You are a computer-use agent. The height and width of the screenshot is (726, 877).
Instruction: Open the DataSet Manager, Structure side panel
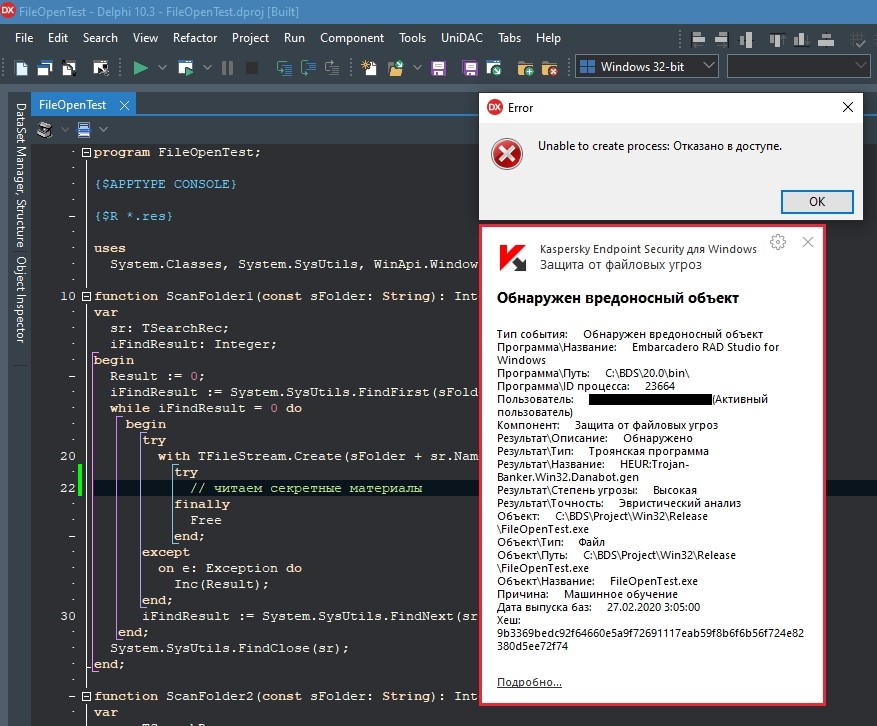point(21,175)
